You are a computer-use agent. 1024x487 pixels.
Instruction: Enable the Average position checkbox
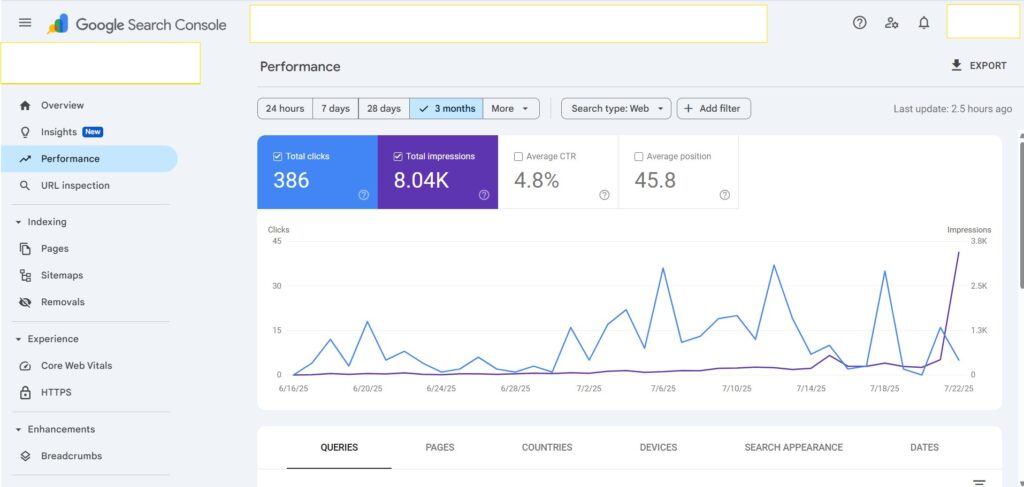[639, 157]
